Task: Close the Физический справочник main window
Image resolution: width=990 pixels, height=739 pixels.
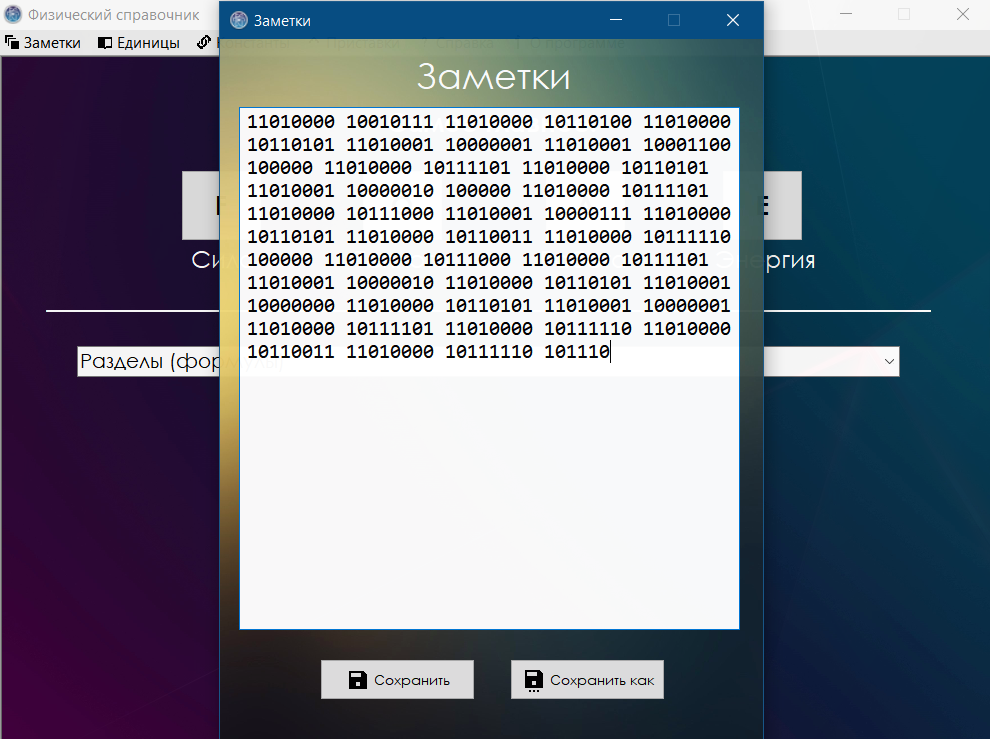Action: 962,14
